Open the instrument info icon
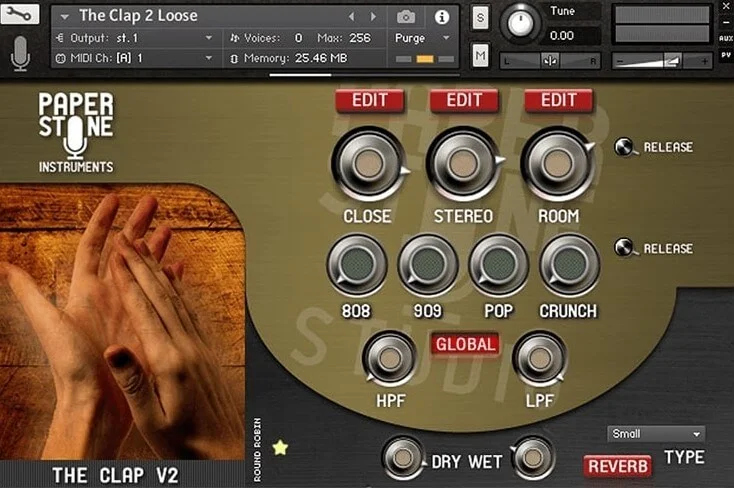This screenshot has height=488, width=734. pyautogui.click(x=441, y=17)
